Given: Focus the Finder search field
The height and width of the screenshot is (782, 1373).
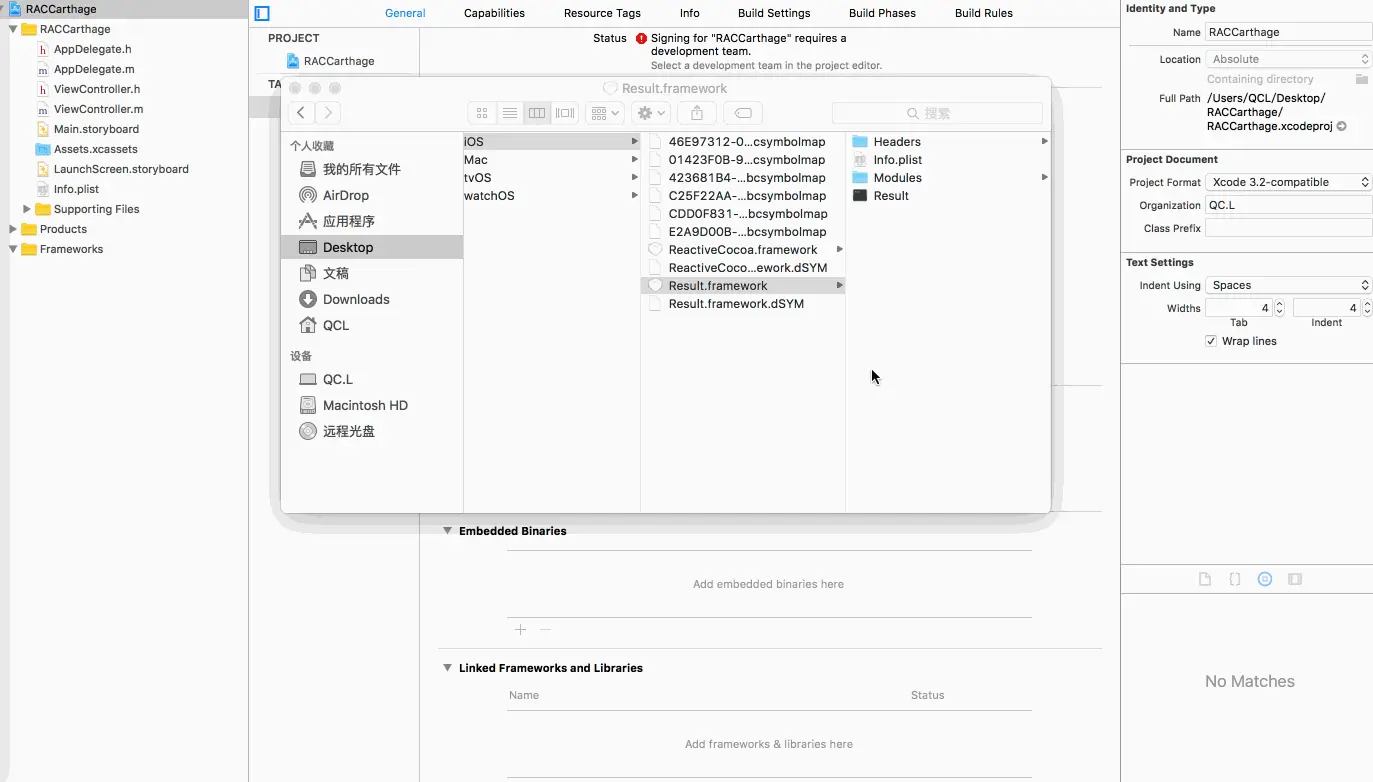Looking at the screenshot, I should click(x=937, y=113).
